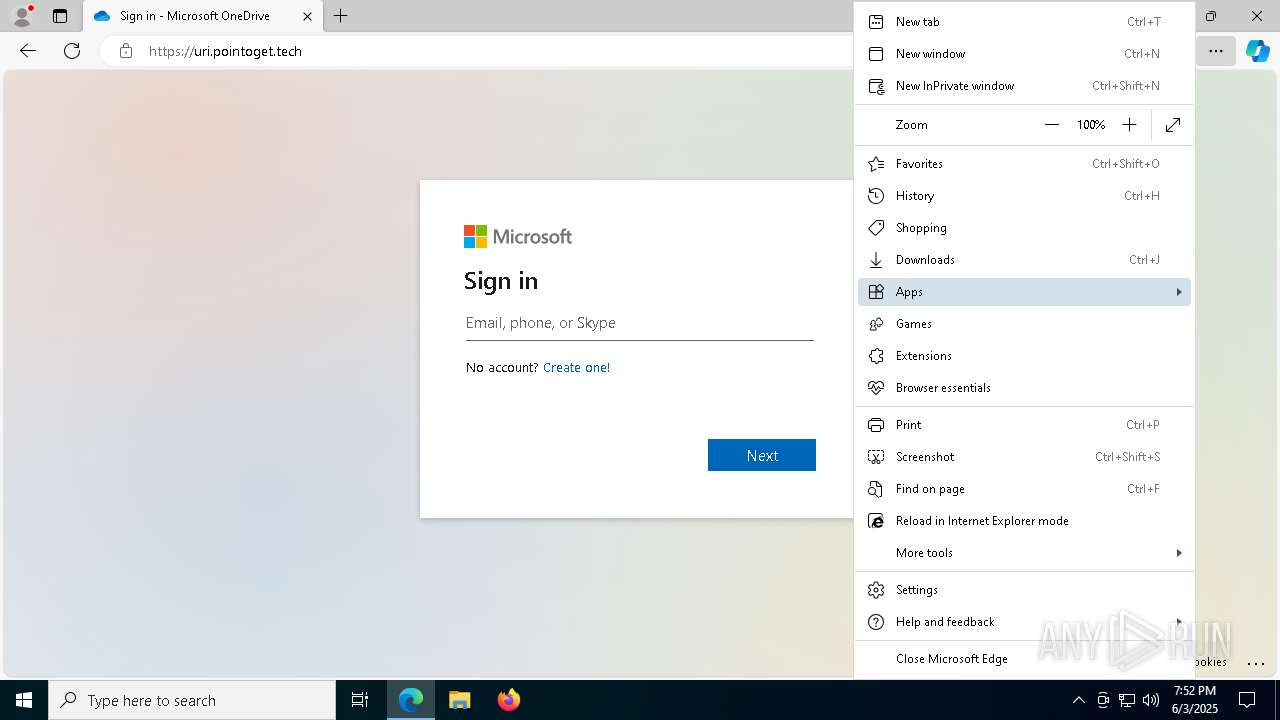This screenshot has height=720, width=1280.
Task: Choose Find on page
Action: (x=1024, y=489)
